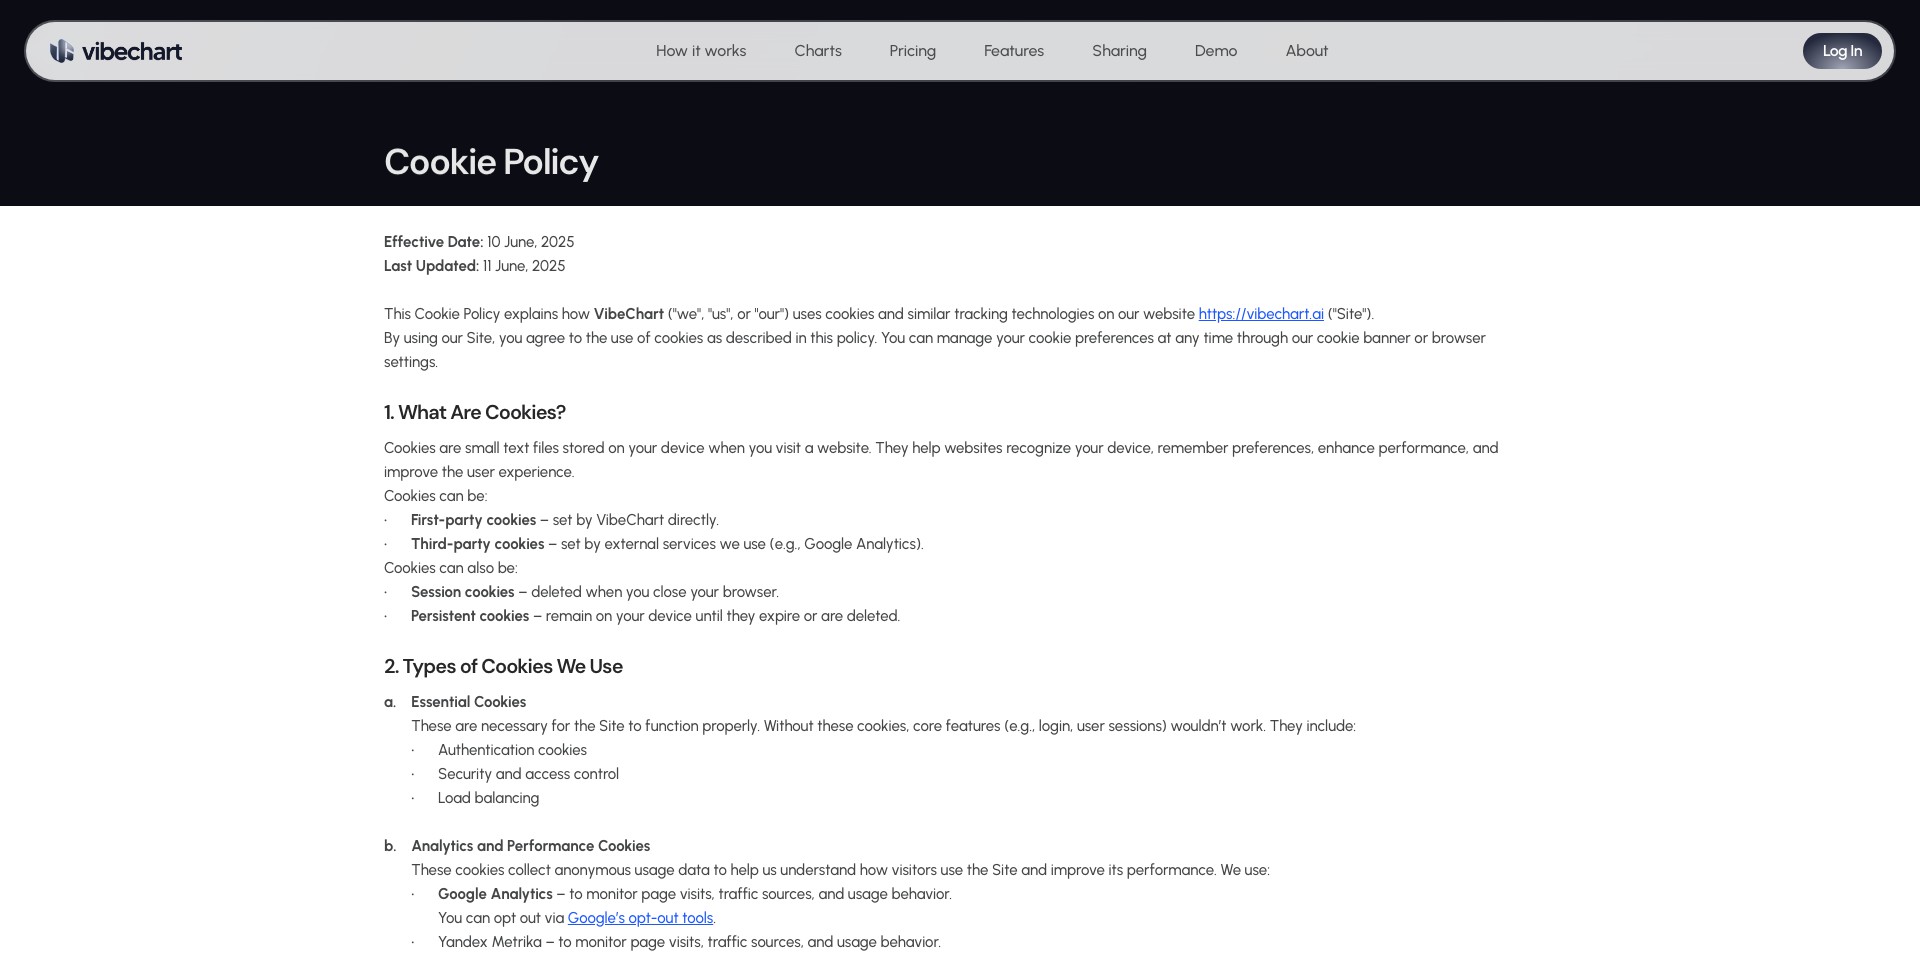Click the Analytics and Performance Cookies title
The height and width of the screenshot is (958, 1920).
(x=531, y=846)
